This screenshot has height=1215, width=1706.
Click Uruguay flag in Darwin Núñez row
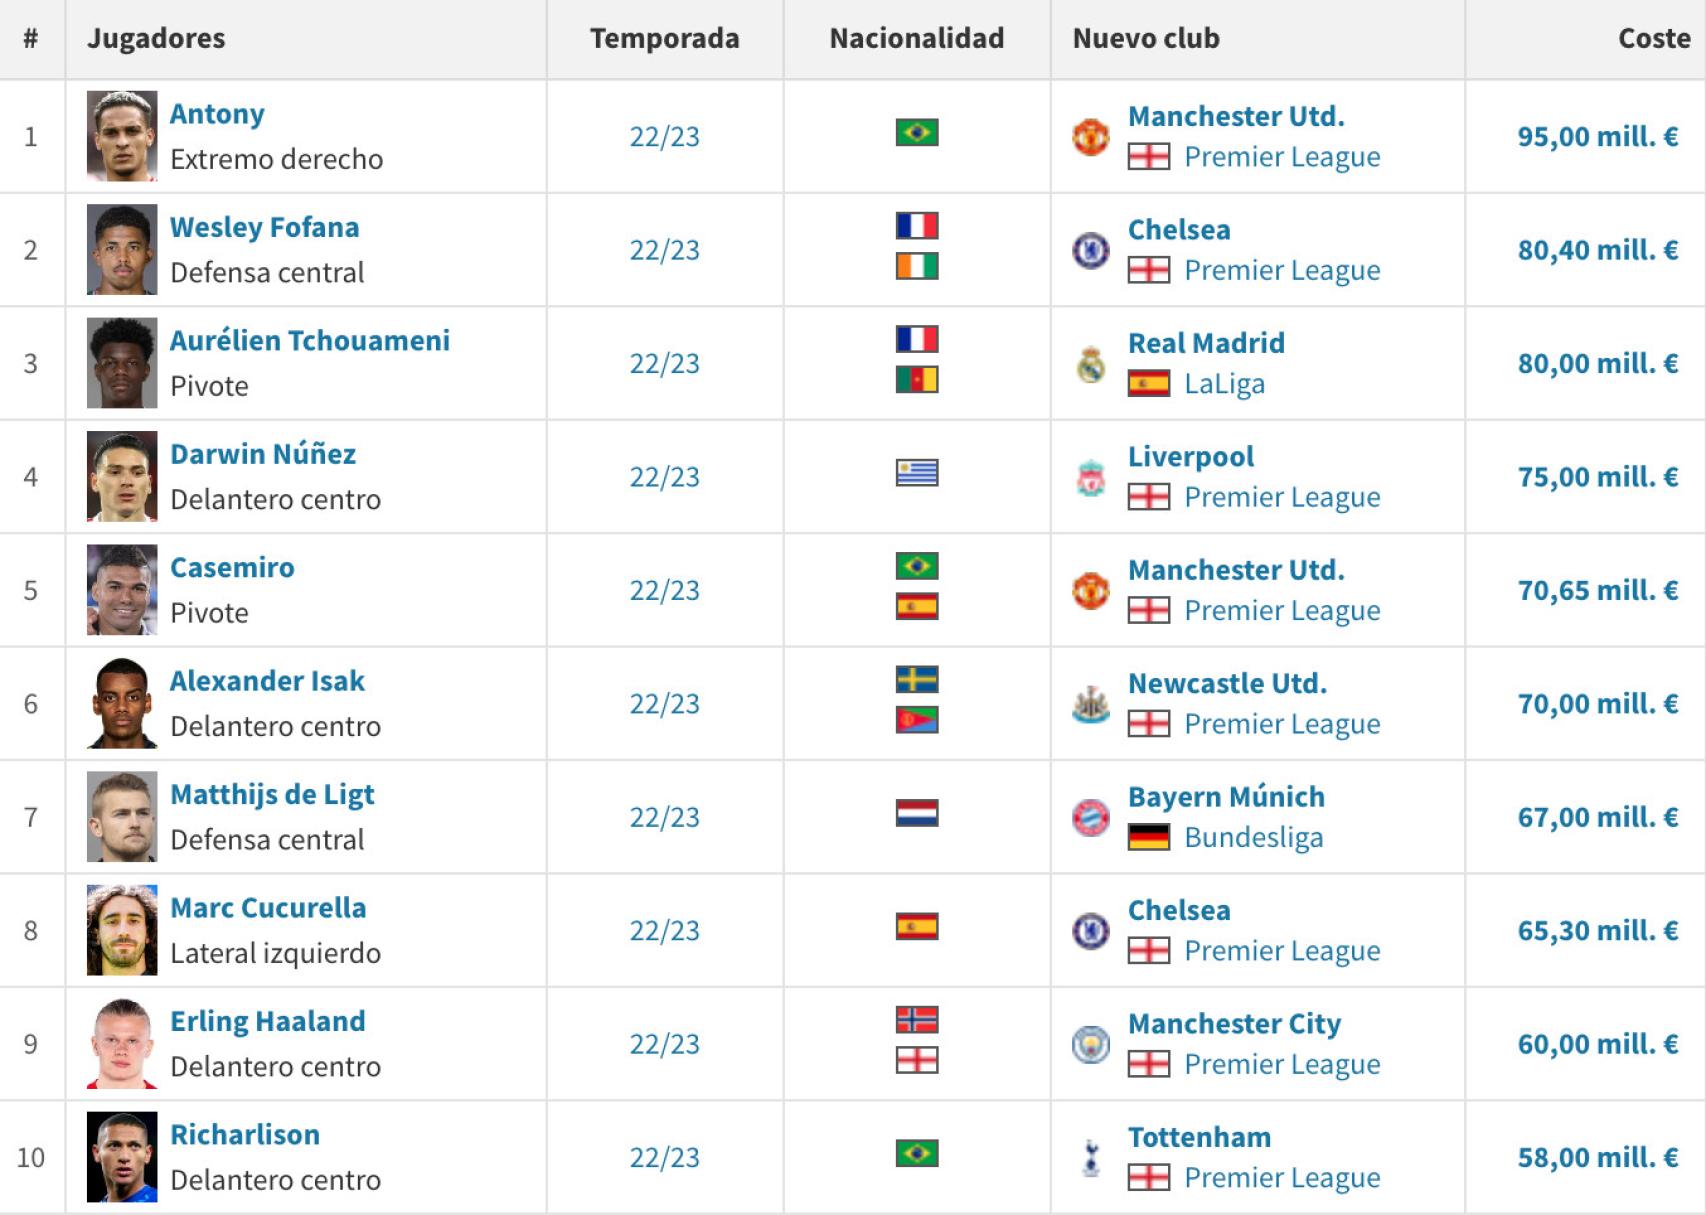click(917, 473)
